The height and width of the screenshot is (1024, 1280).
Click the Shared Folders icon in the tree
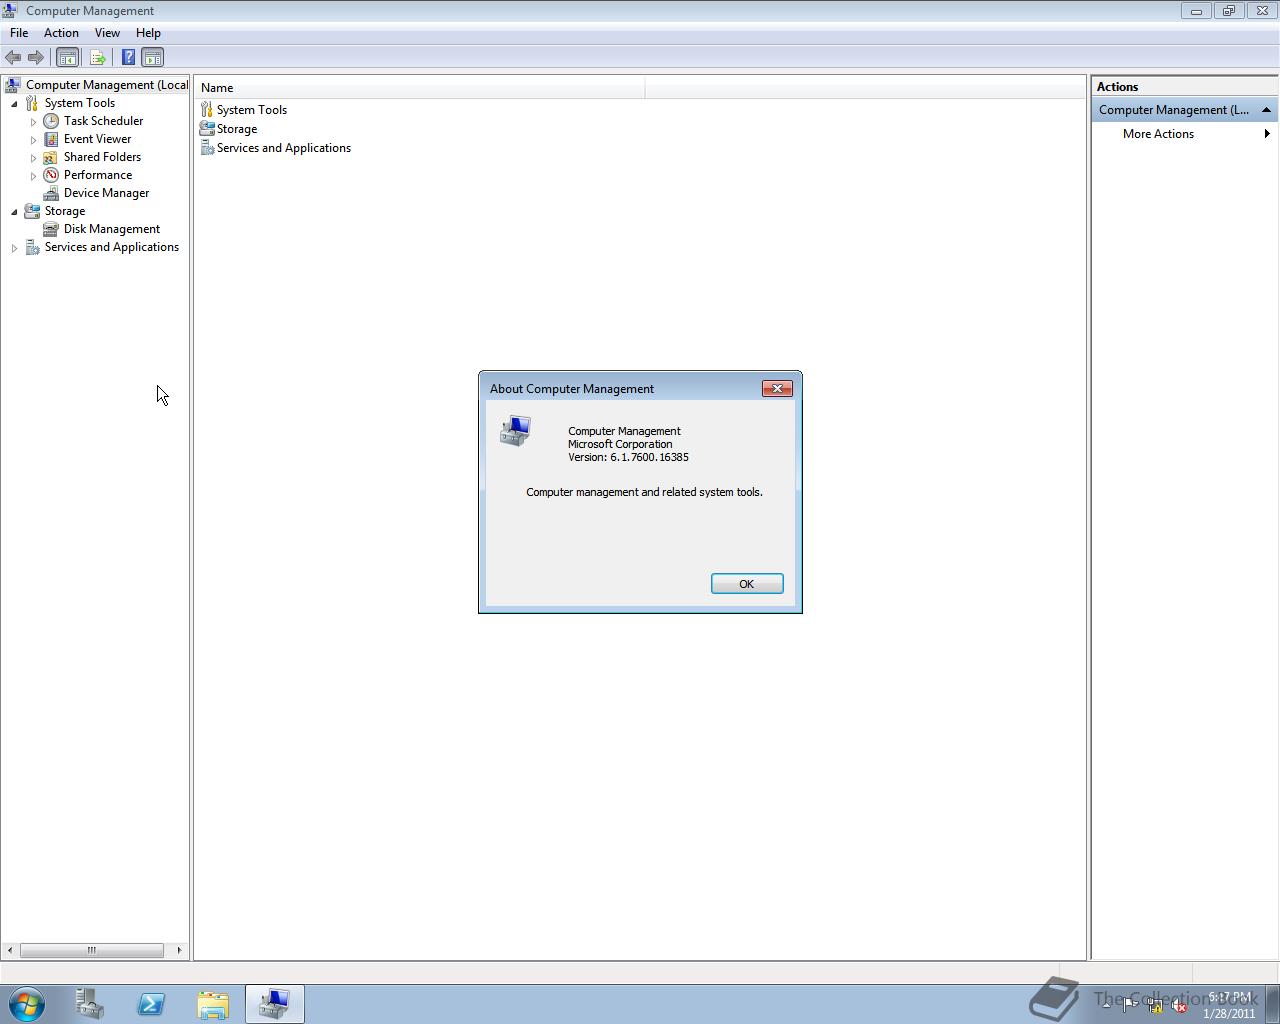(51, 157)
